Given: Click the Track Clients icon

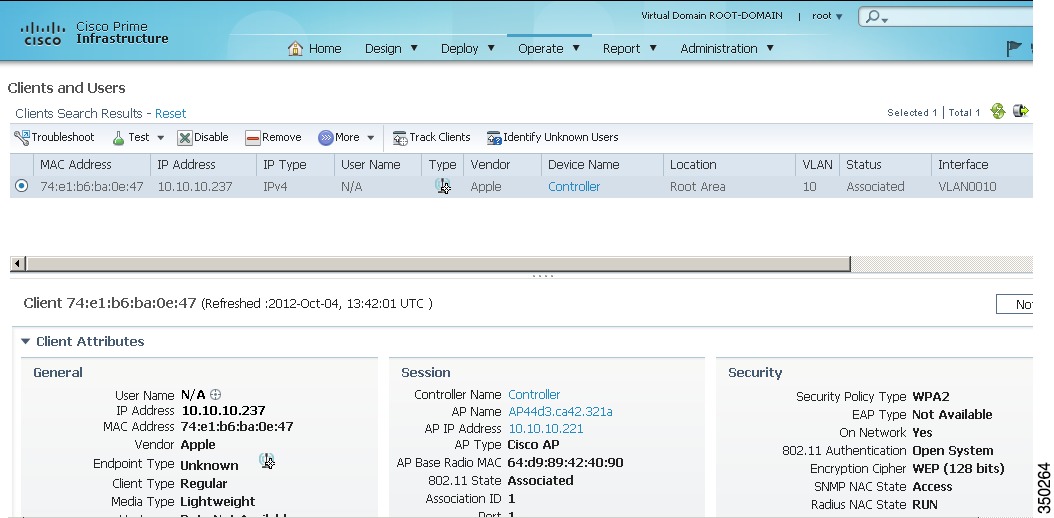Looking at the screenshot, I should tap(400, 138).
